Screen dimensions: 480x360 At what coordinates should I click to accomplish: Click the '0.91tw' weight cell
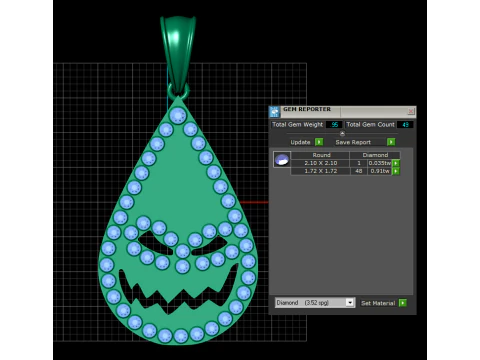coord(380,171)
